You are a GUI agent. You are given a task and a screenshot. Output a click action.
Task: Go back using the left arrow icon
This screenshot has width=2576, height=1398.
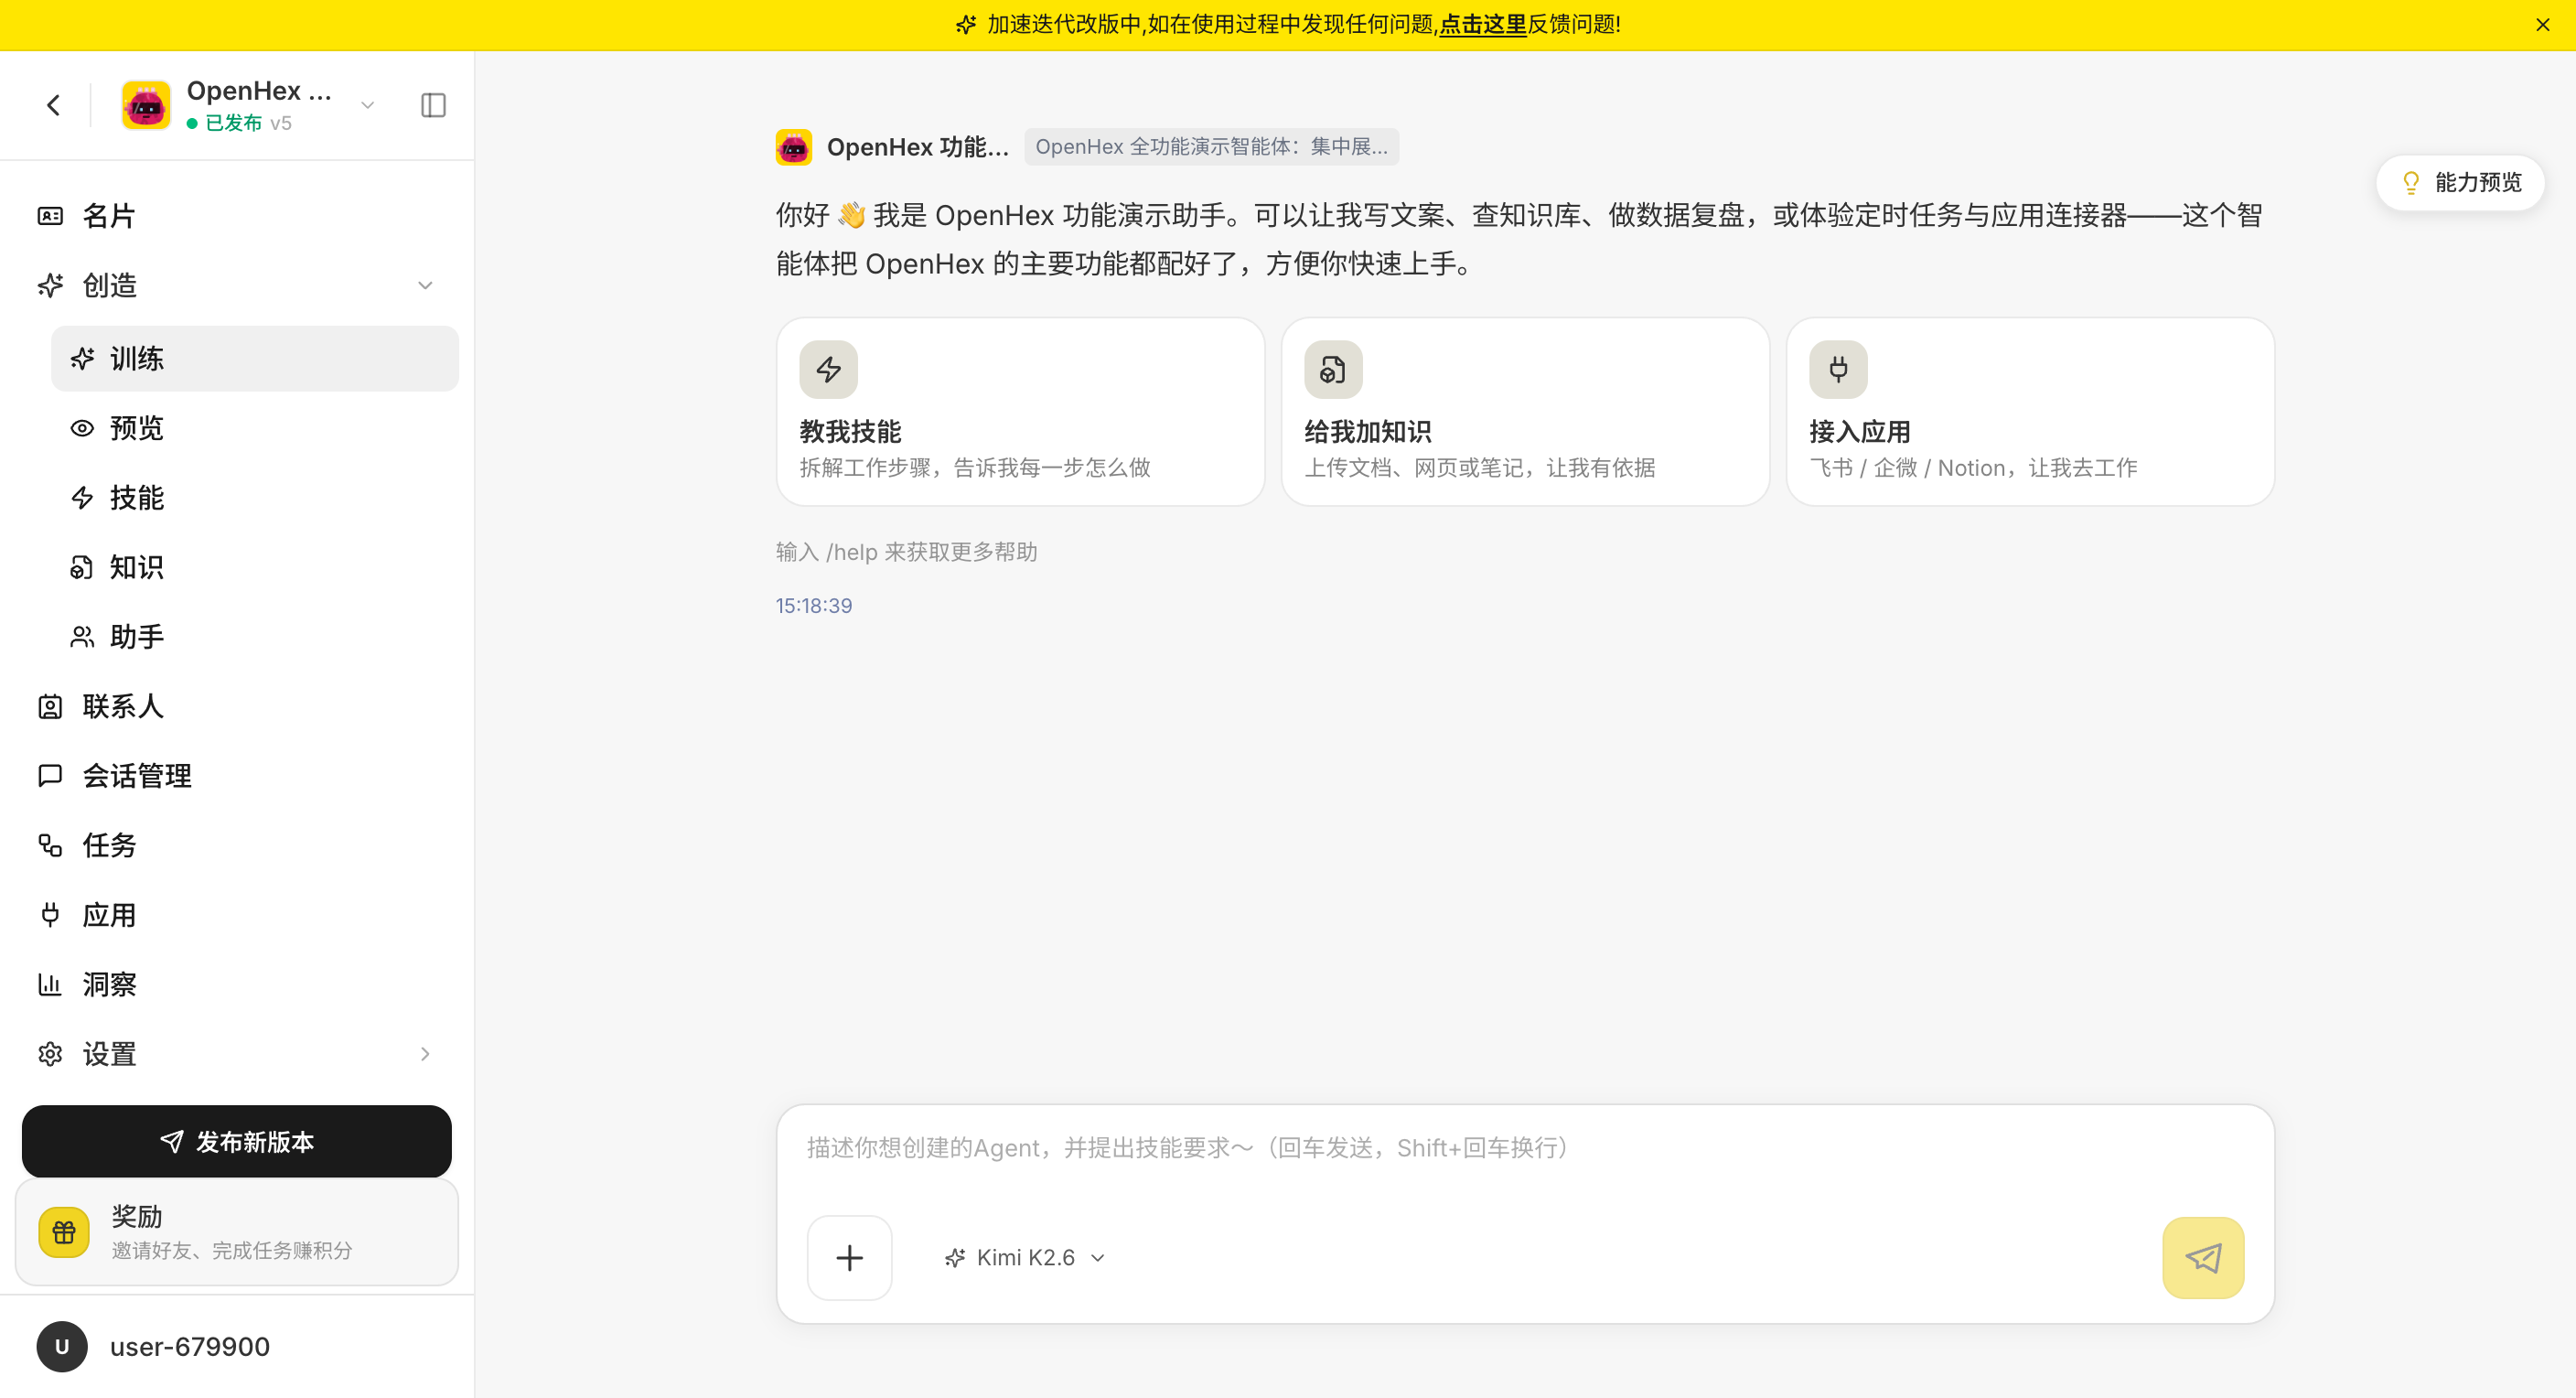coord(54,105)
